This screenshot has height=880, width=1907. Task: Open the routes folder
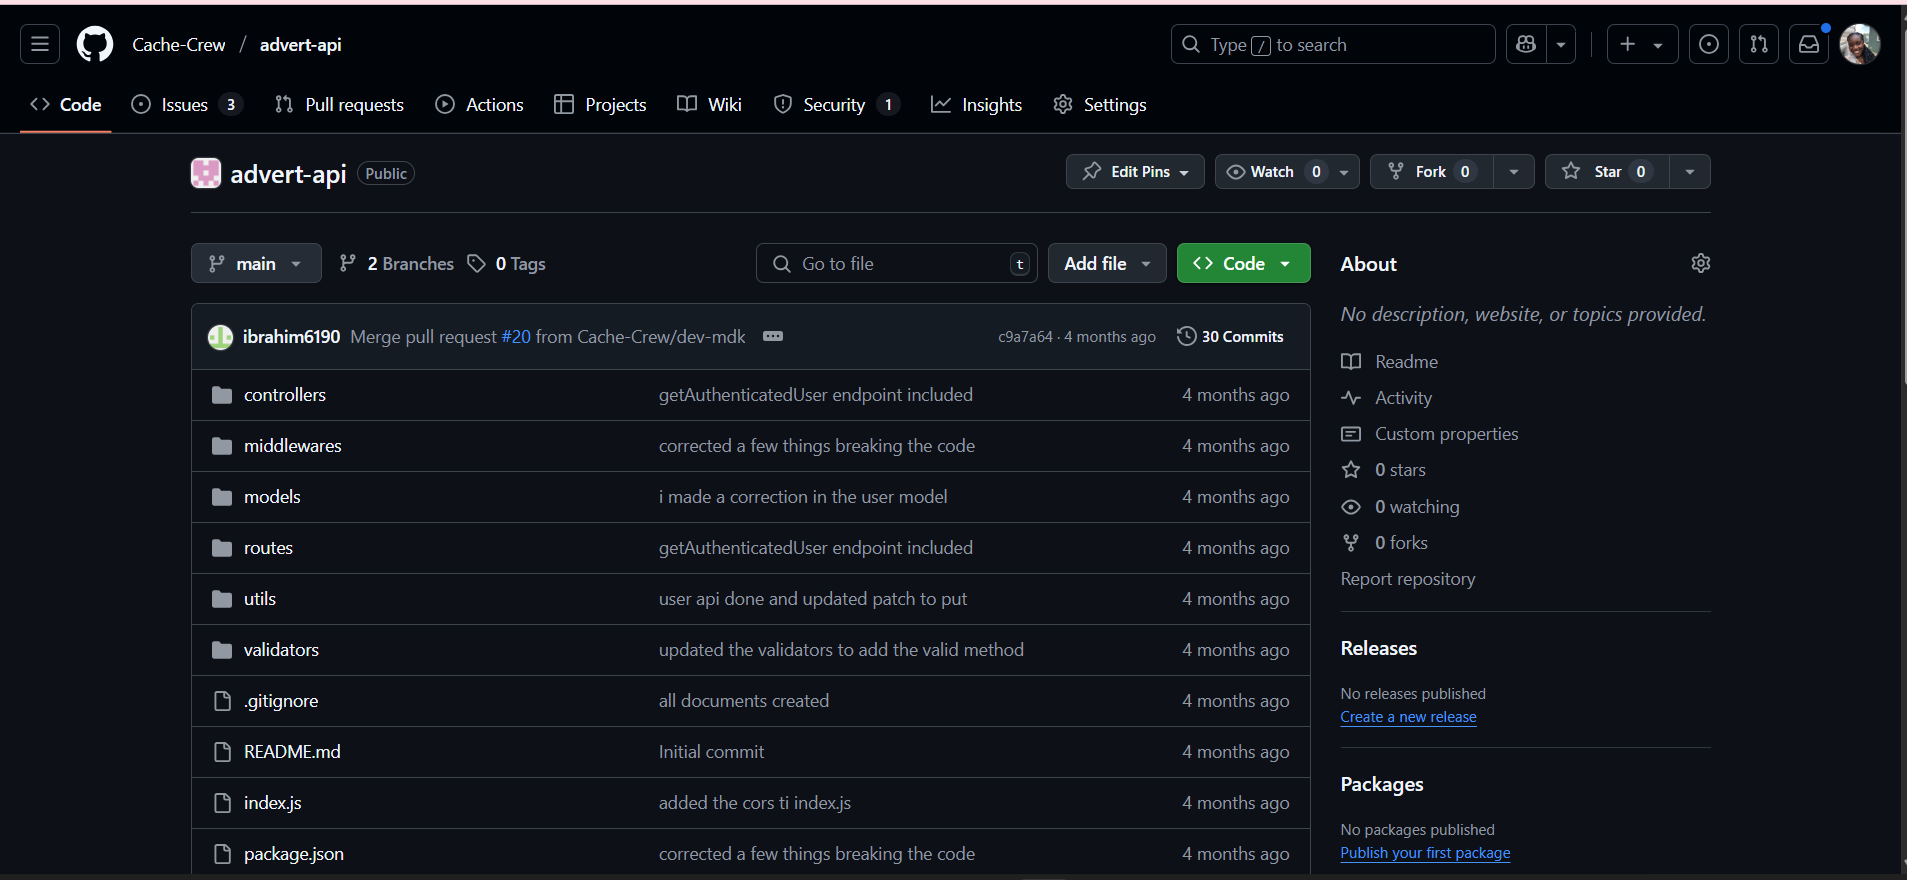[x=268, y=548]
